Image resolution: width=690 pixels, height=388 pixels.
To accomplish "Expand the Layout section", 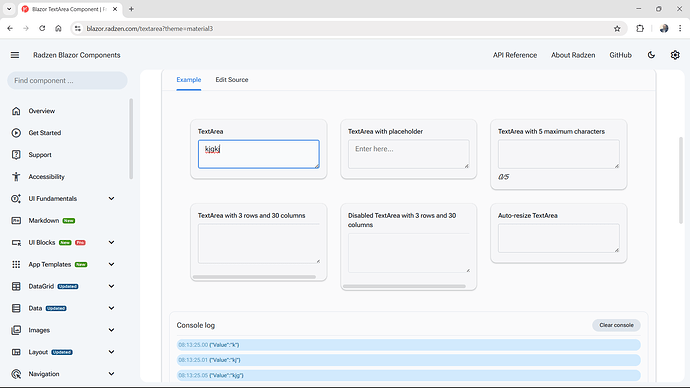I will click(x=111, y=352).
